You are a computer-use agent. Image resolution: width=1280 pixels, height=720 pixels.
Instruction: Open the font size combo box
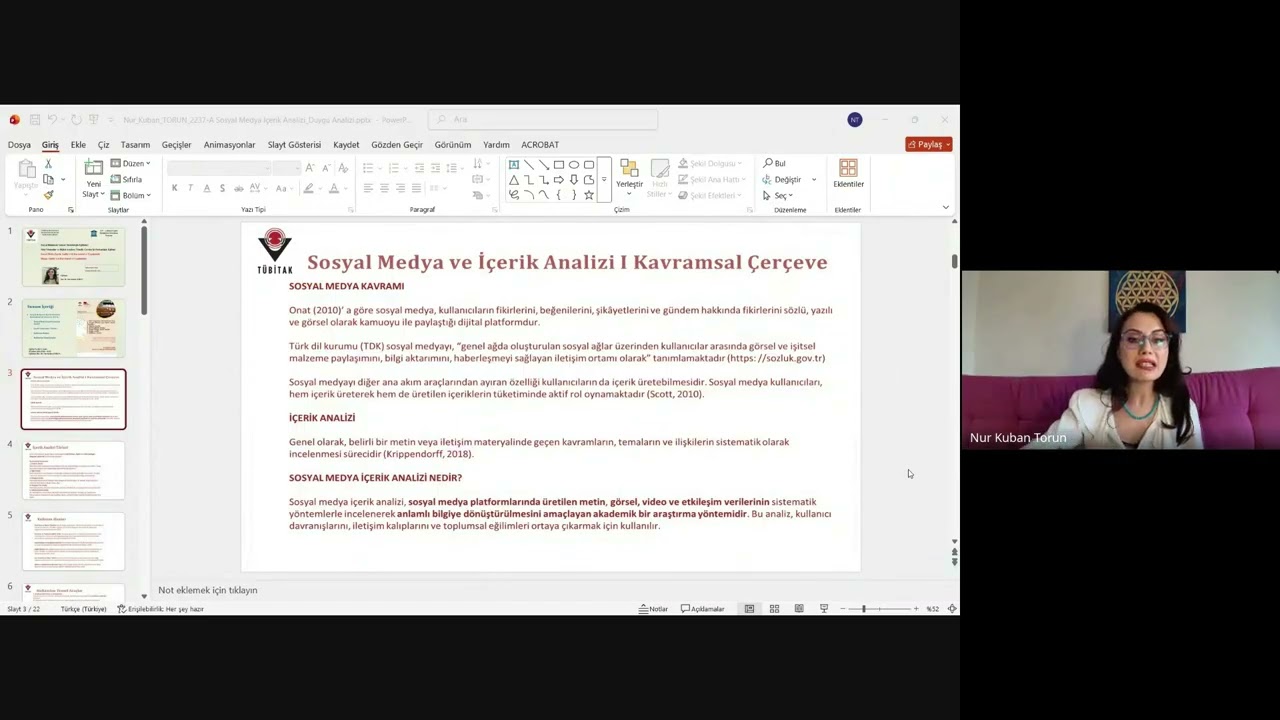(x=287, y=168)
